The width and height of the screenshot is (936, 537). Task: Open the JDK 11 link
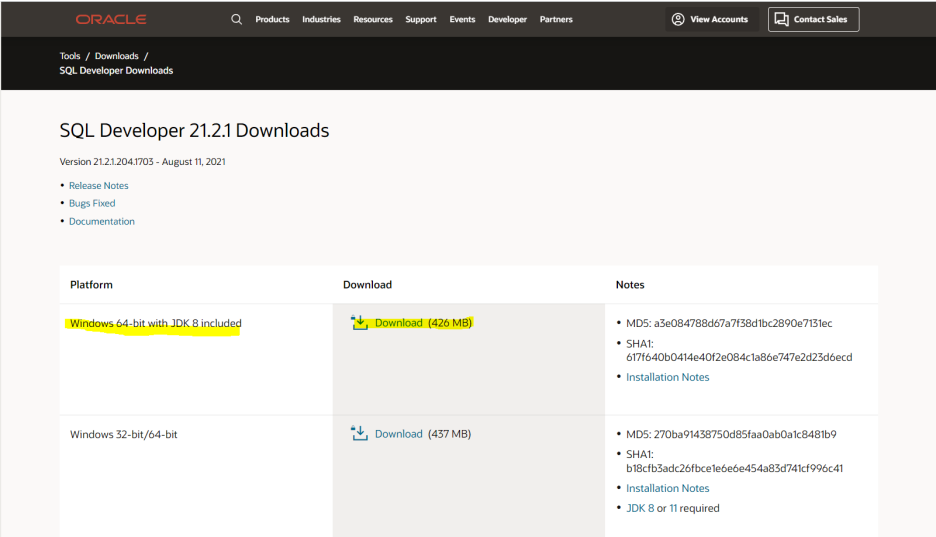click(673, 508)
